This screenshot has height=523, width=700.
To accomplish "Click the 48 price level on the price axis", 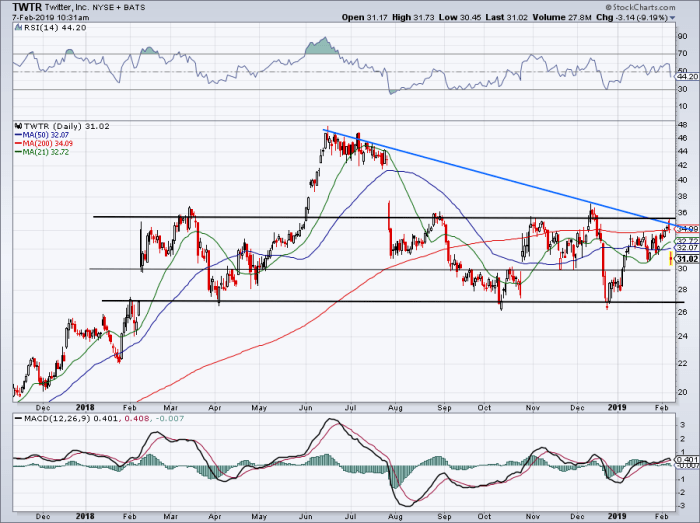I will pyautogui.click(x=682, y=125).
